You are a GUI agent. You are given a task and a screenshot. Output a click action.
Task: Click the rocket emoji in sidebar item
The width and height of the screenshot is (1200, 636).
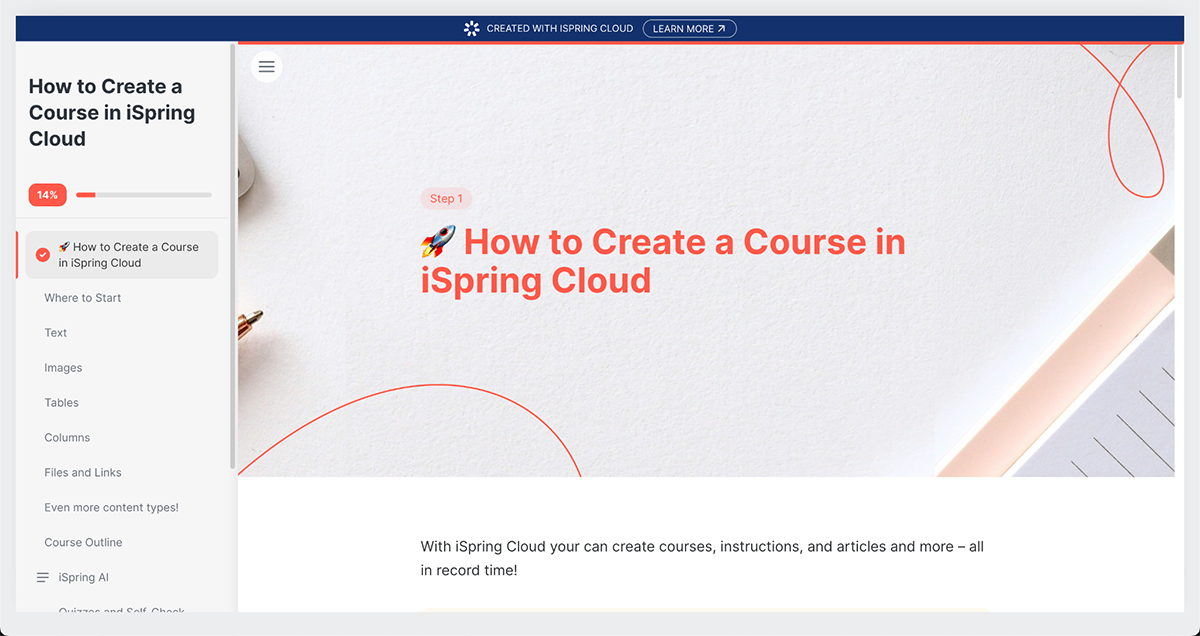(x=64, y=247)
